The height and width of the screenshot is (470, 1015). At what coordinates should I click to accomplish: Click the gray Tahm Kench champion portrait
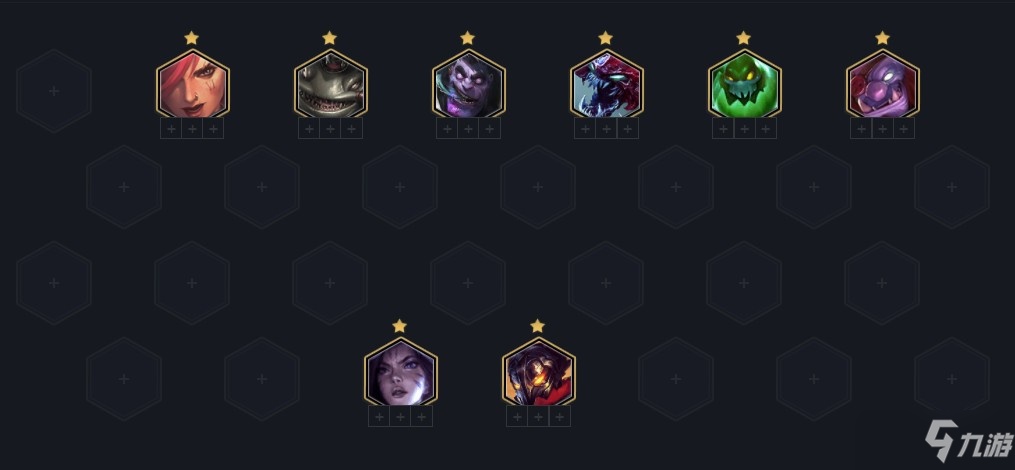[x=330, y=84]
